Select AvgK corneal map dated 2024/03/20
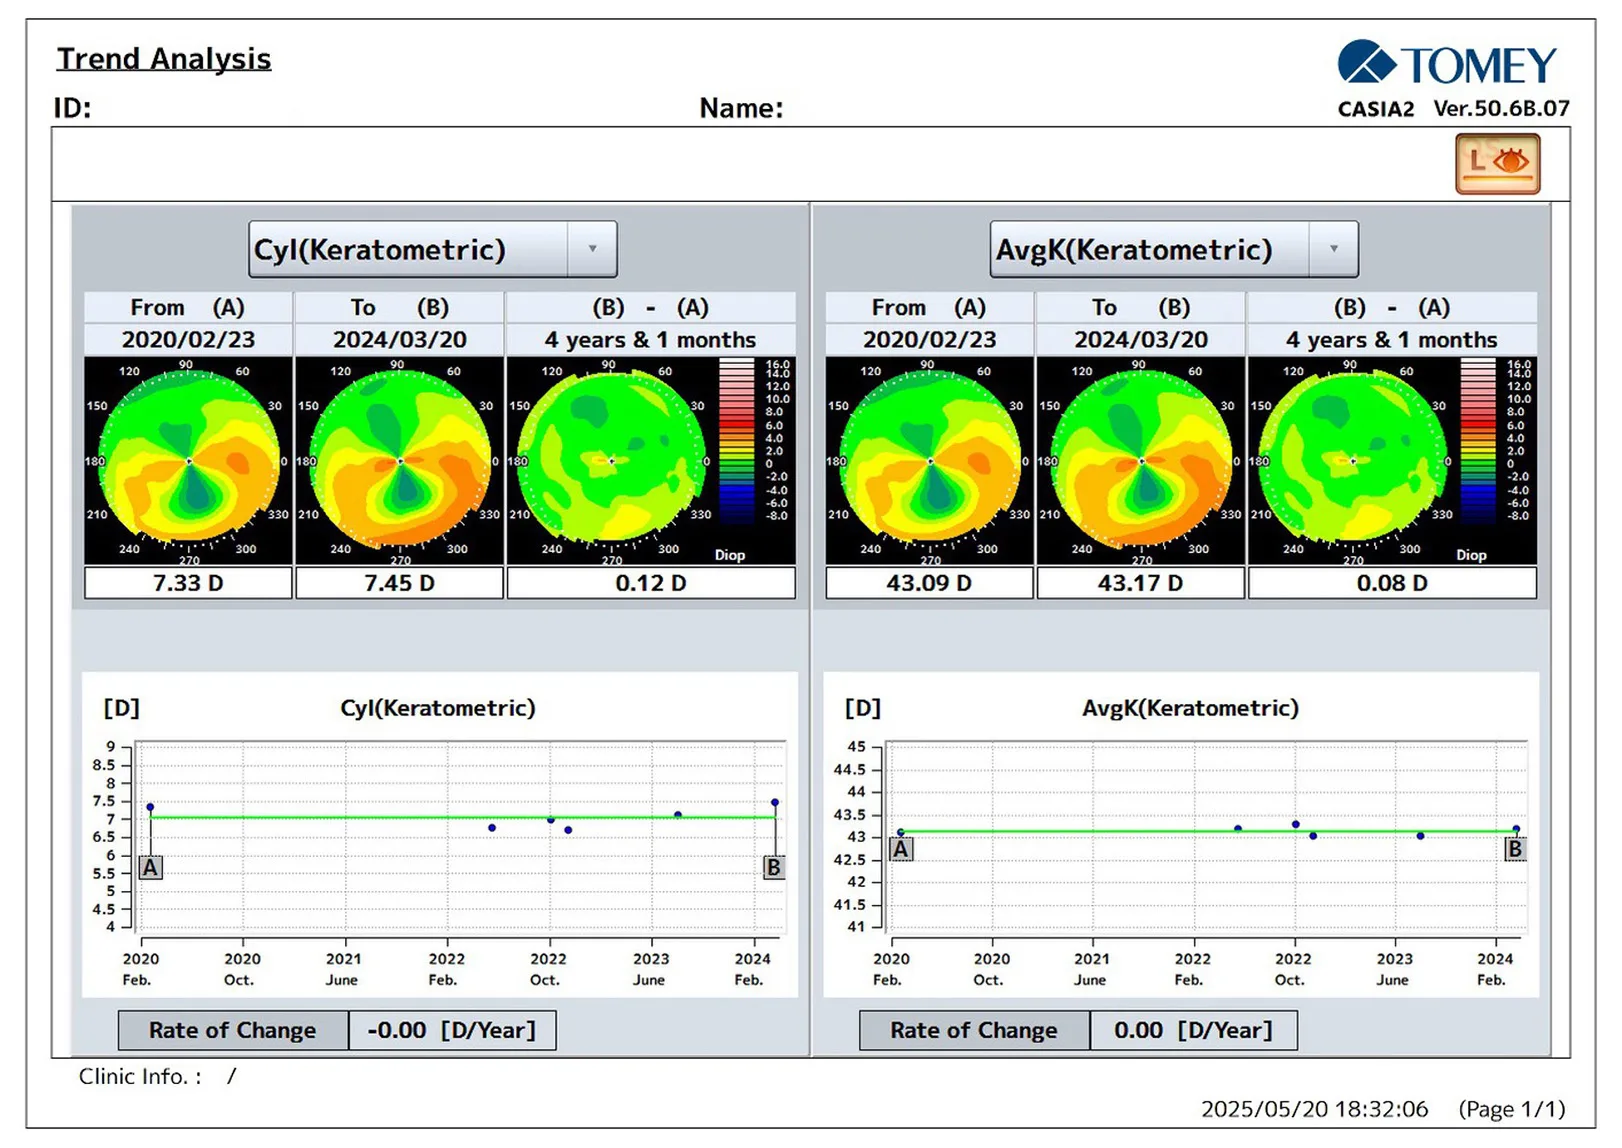The image size is (1622, 1148). click(x=1141, y=461)
